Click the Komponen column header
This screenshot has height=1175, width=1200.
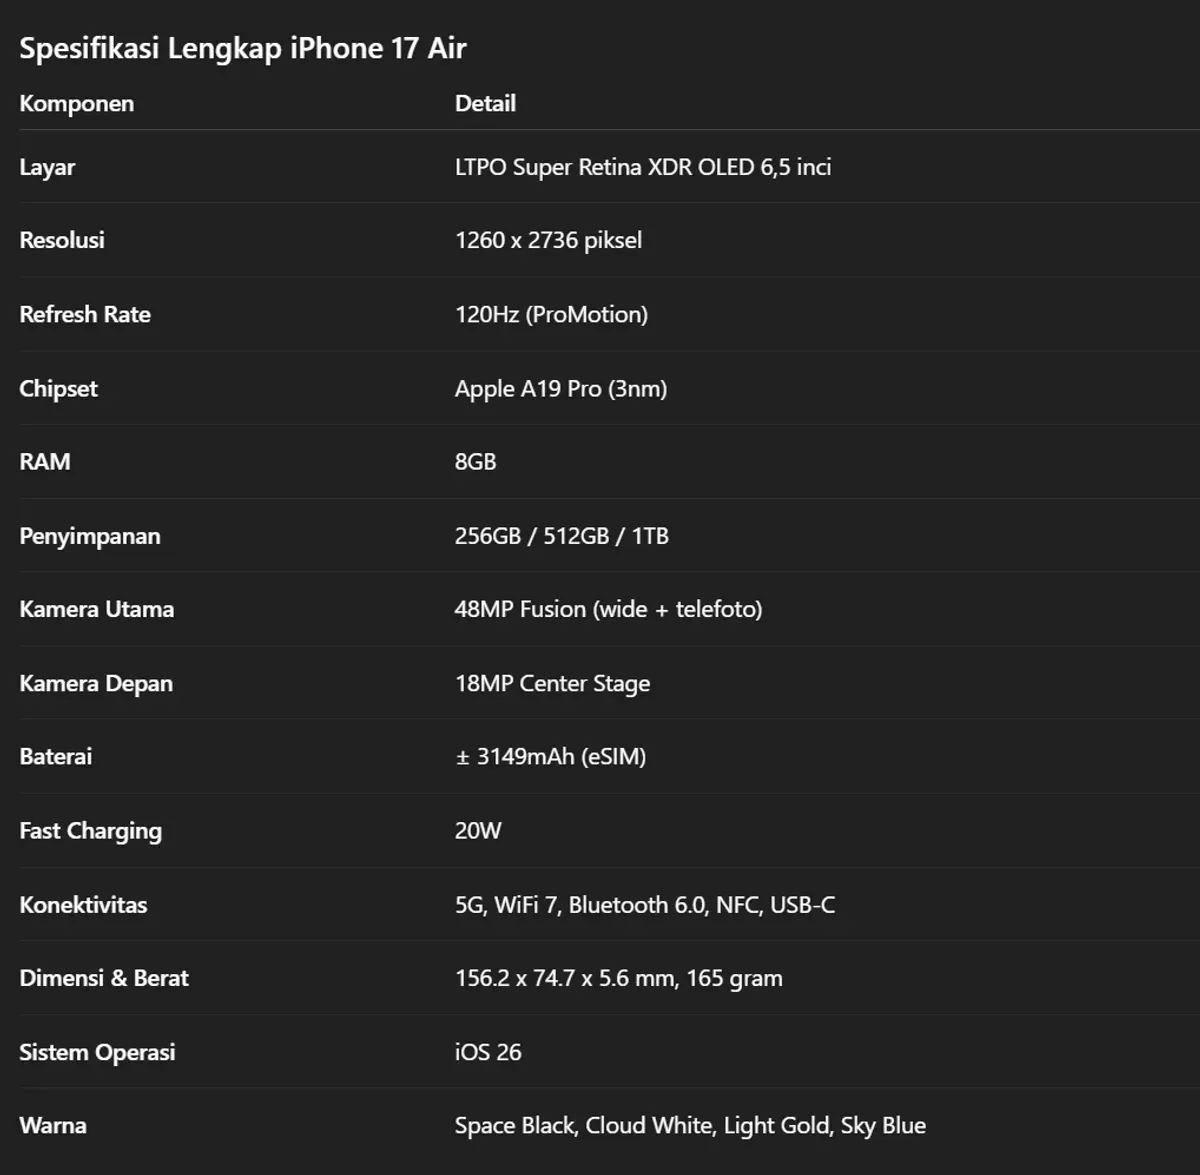point(77,103)
